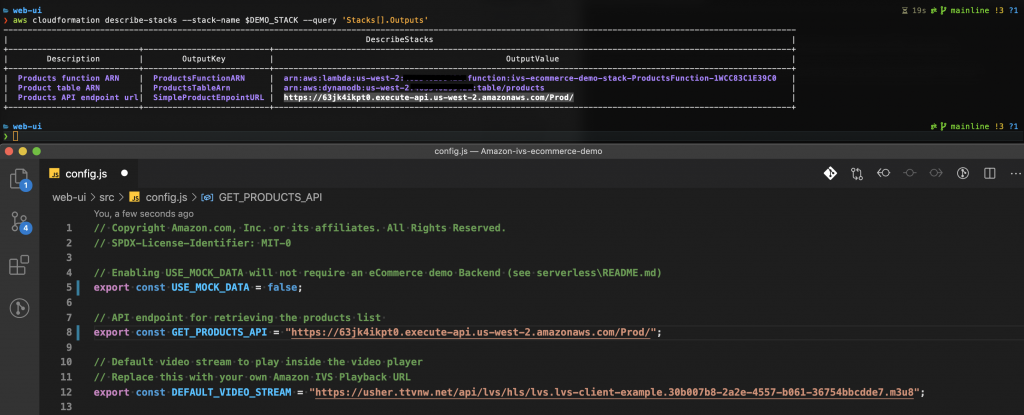Click the '19s' duration in terminal prompt
This screenshot has width=1024, height=415.
[x=918, y=11]
